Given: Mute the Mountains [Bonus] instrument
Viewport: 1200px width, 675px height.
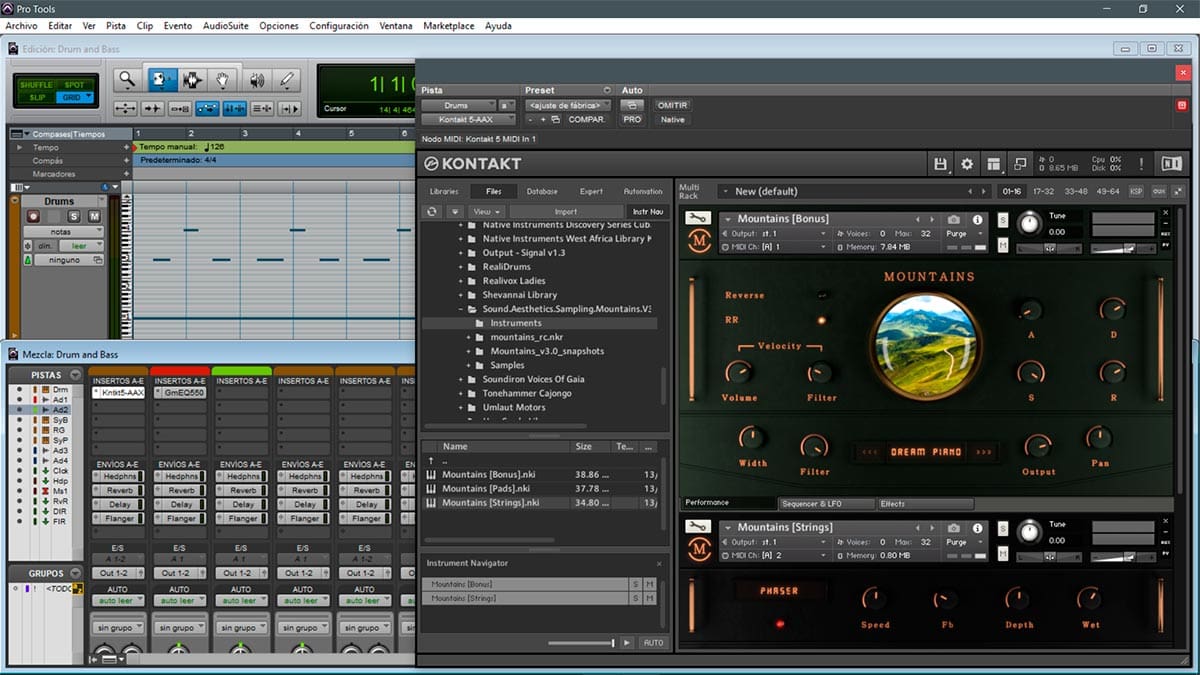Looking at the screenshot, I should tap(1003, 245).
